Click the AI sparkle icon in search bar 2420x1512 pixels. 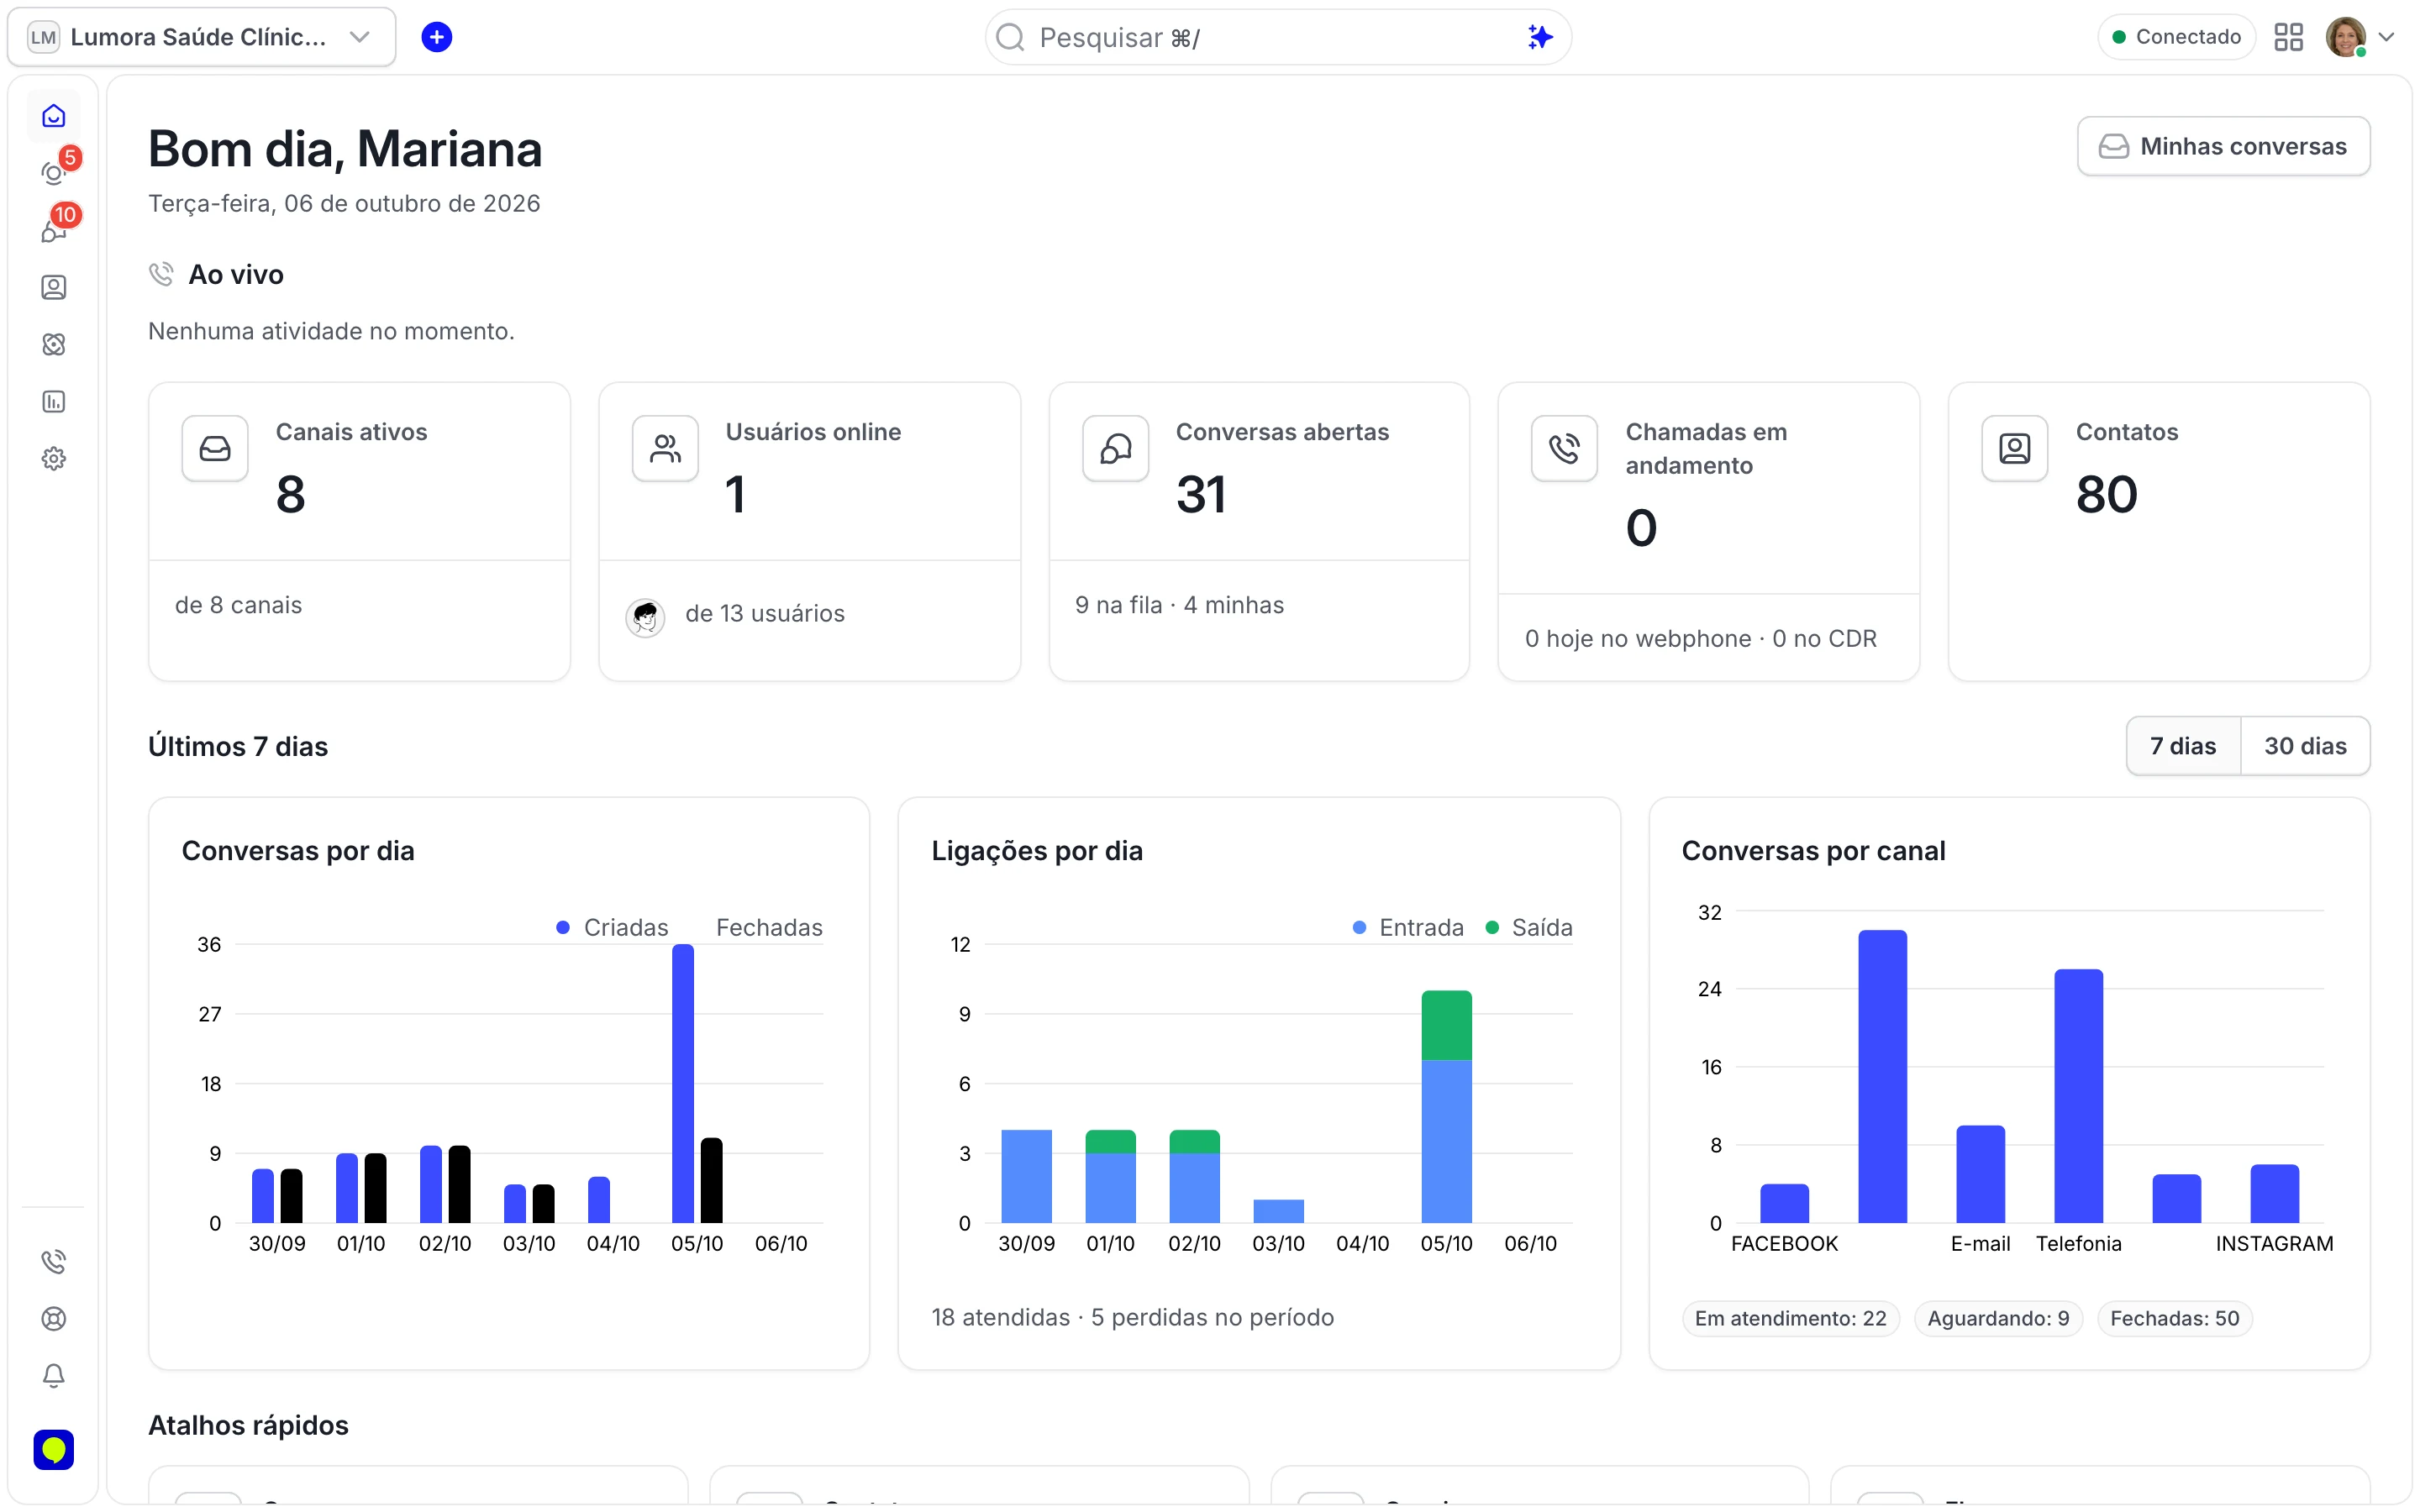point(1540,37)
